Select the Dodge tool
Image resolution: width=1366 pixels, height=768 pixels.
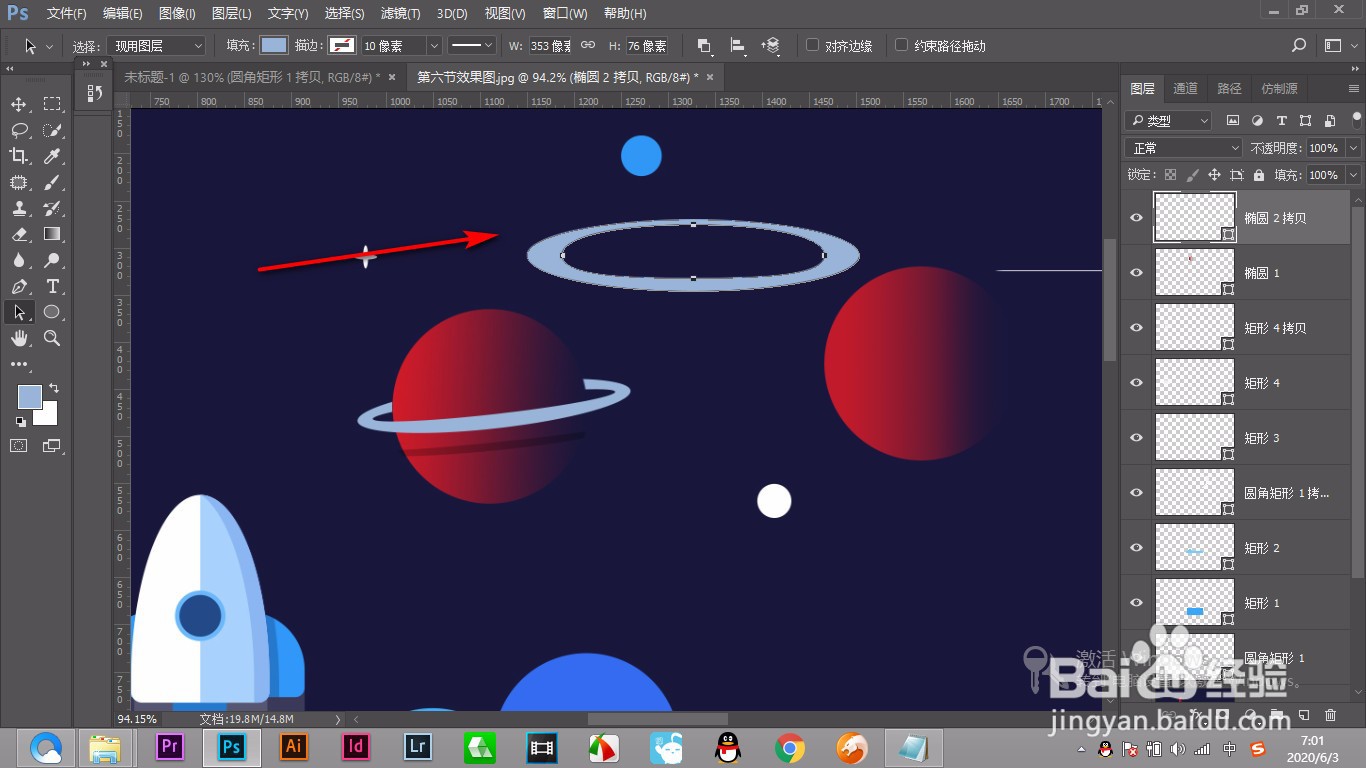point(52,260)
